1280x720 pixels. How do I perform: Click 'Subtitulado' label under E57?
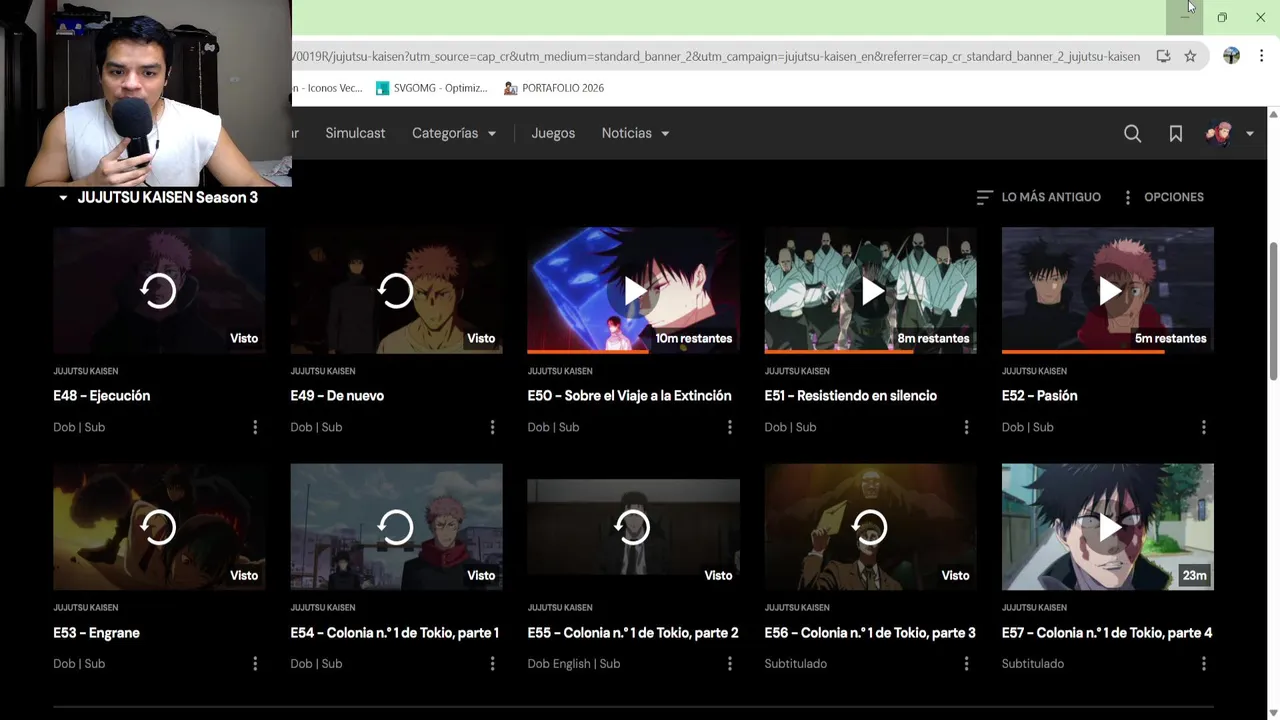1033,663
